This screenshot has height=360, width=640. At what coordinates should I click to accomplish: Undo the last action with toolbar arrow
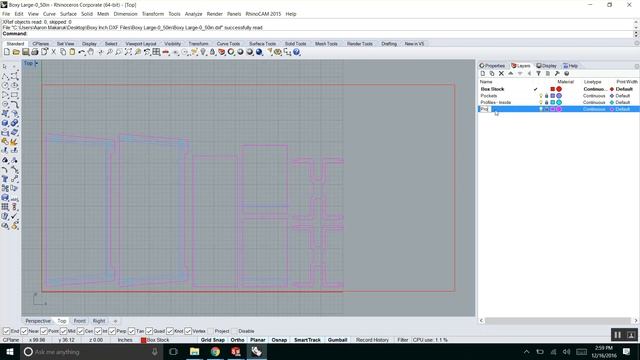pyautogui.click(x=82, y=52)
